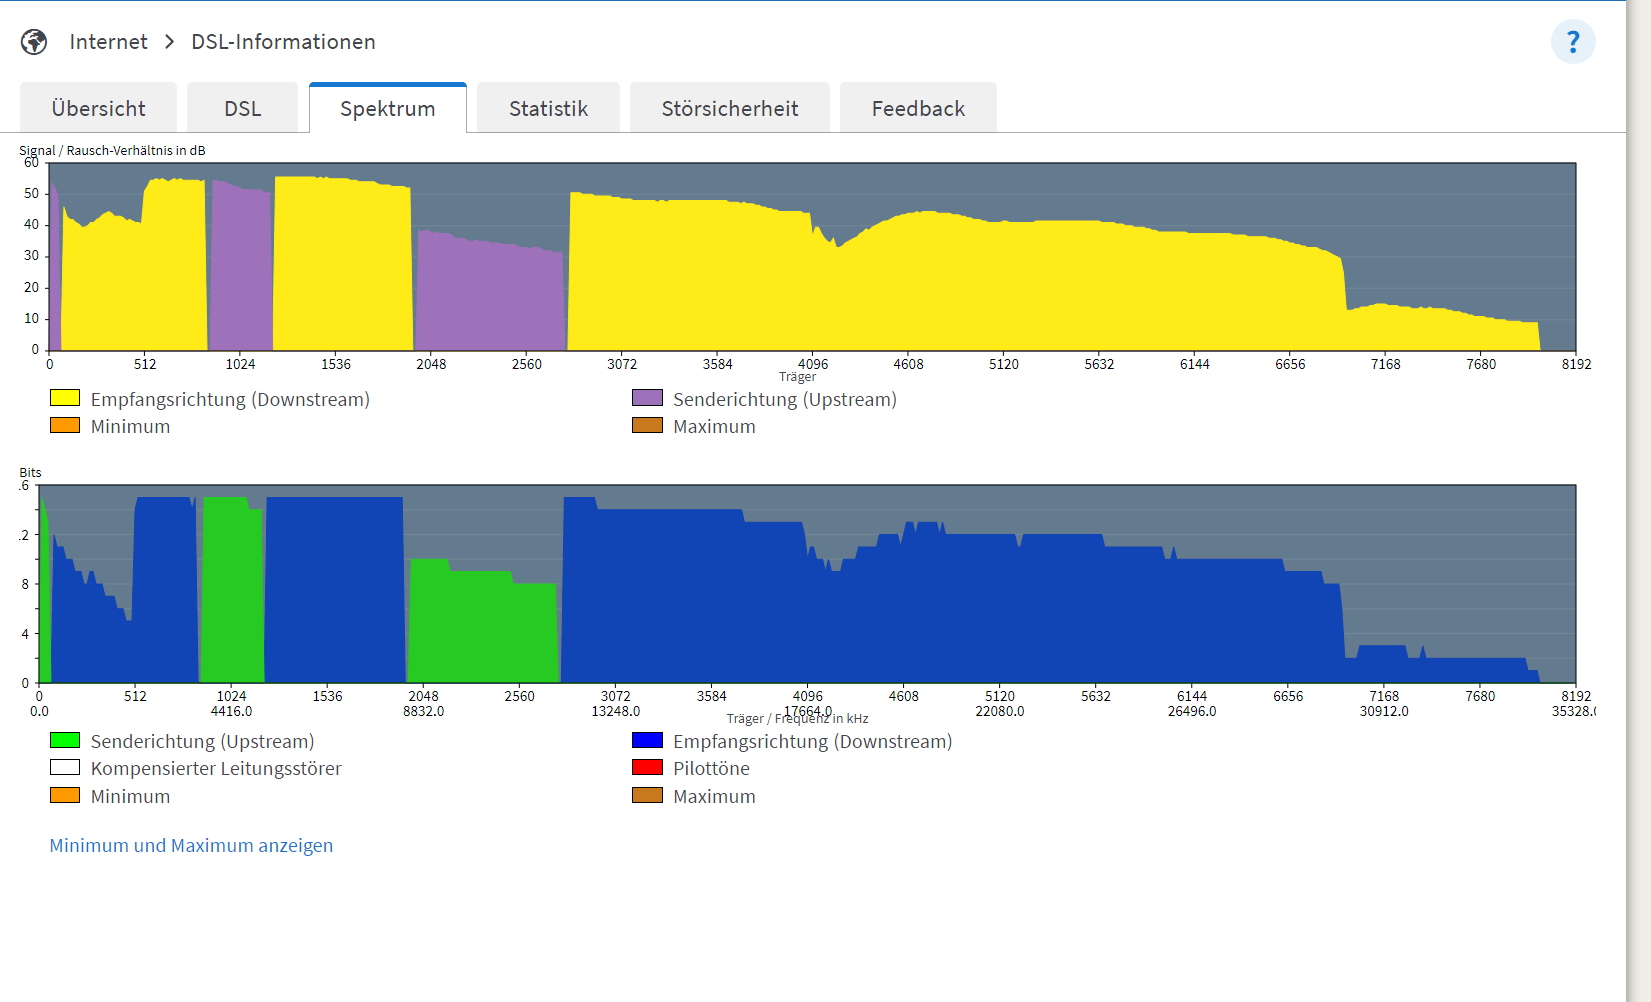Switch to the Übersicht tab
Screen dimensions: 1651x1002
coord(98,108)
